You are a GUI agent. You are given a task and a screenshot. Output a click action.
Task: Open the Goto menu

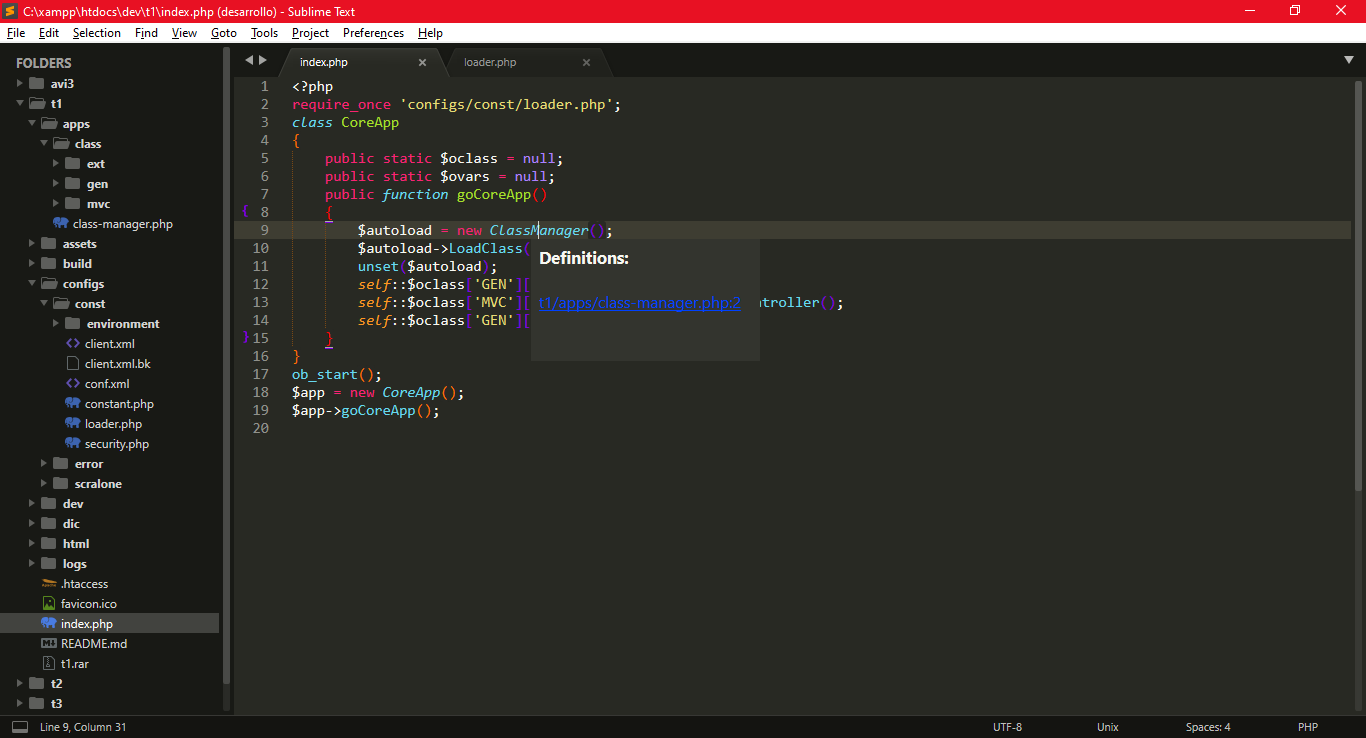[x=224, y=33]
